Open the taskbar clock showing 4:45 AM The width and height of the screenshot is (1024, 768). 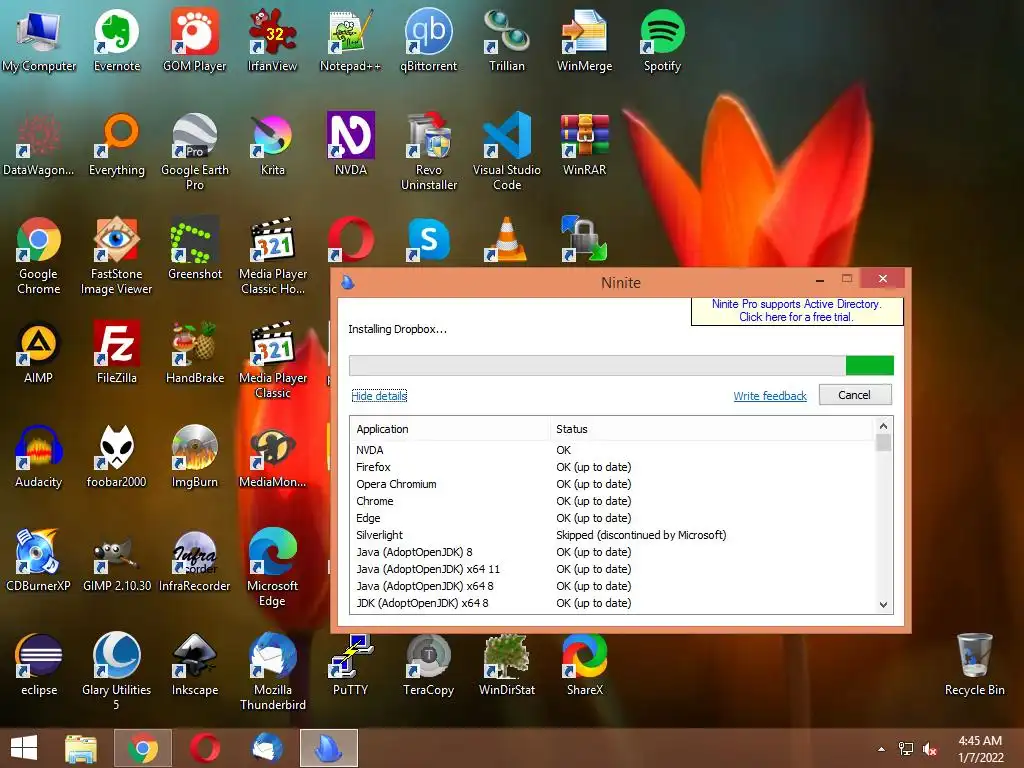(x=980, y=749)
